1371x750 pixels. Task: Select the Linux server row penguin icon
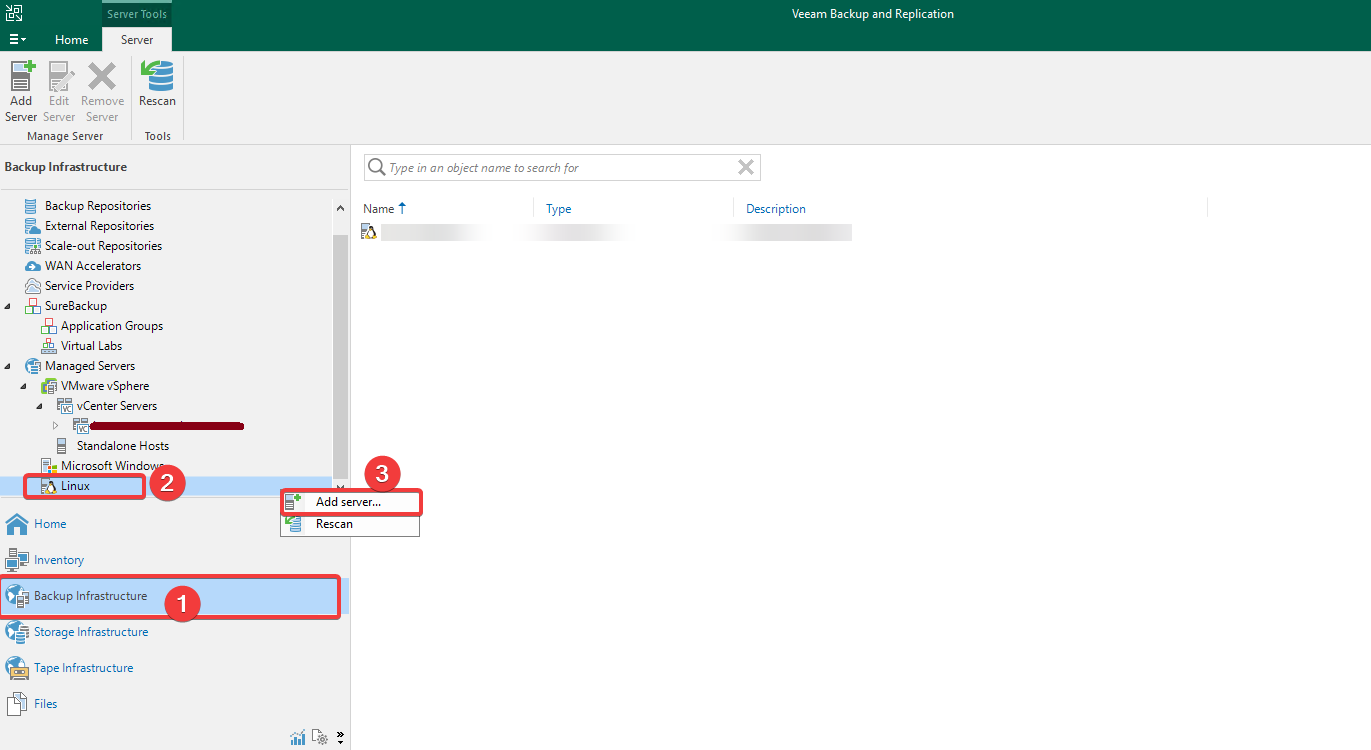(x=369, y=232)
